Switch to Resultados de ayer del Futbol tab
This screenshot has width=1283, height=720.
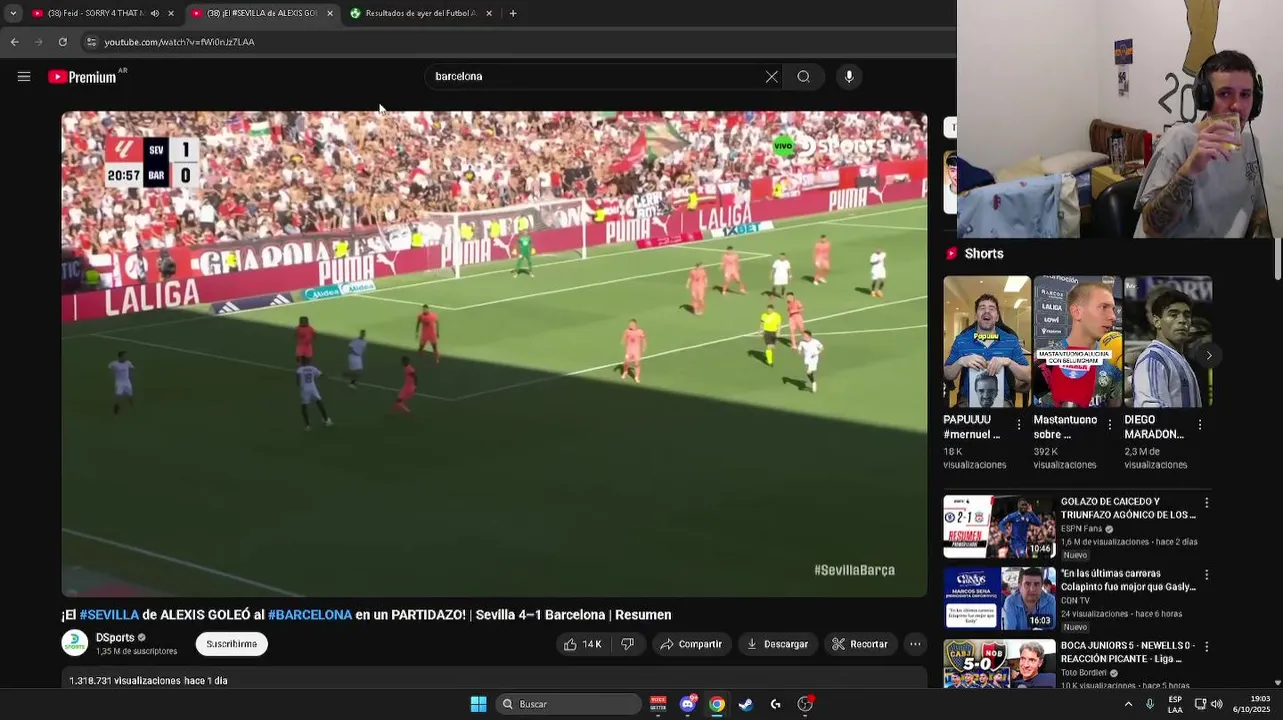[420, 13]
